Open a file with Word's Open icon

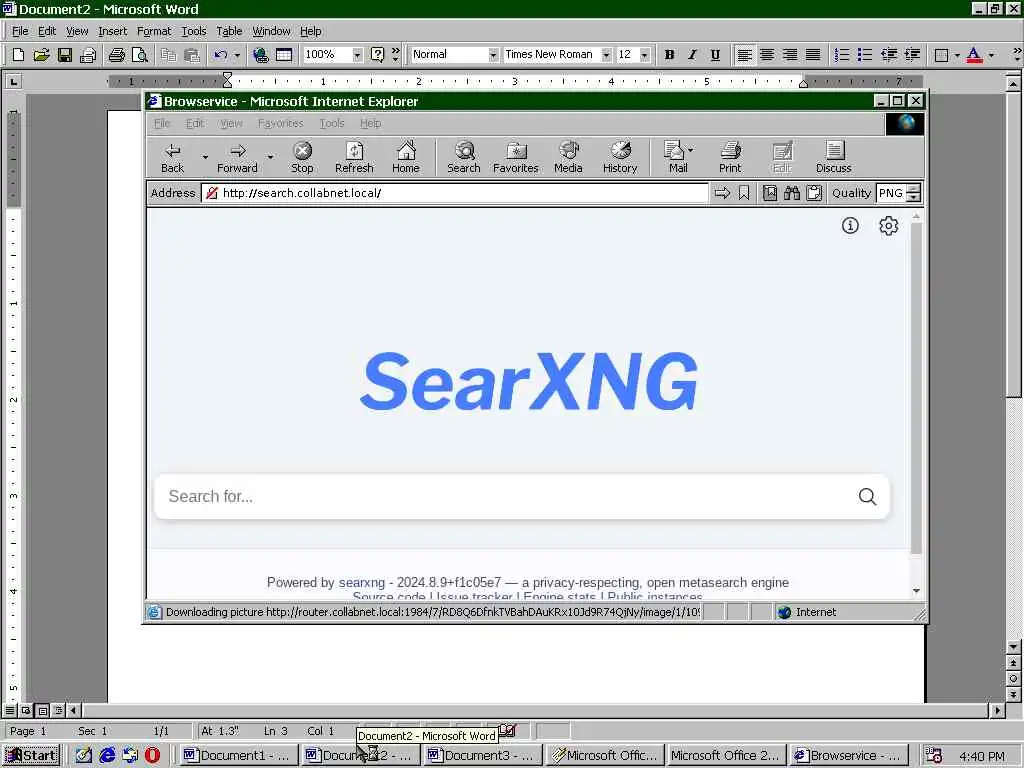[x=41, y=55]
